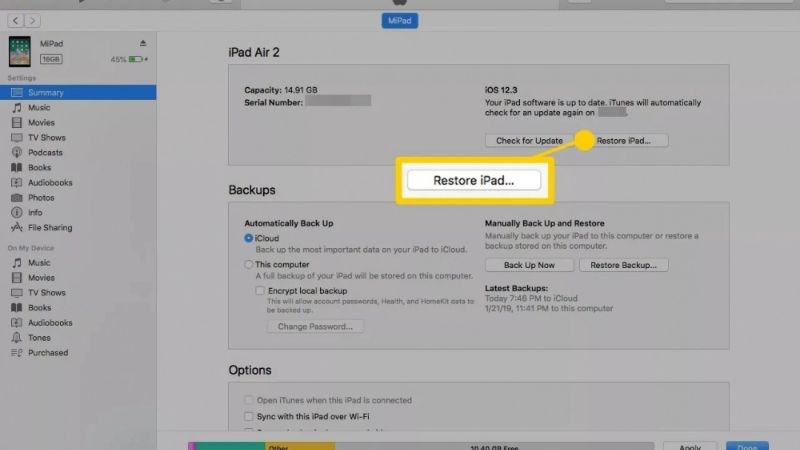The image size is (800, 450).
Task: Select the MiPad device tab button
Action: pos(399,21)
